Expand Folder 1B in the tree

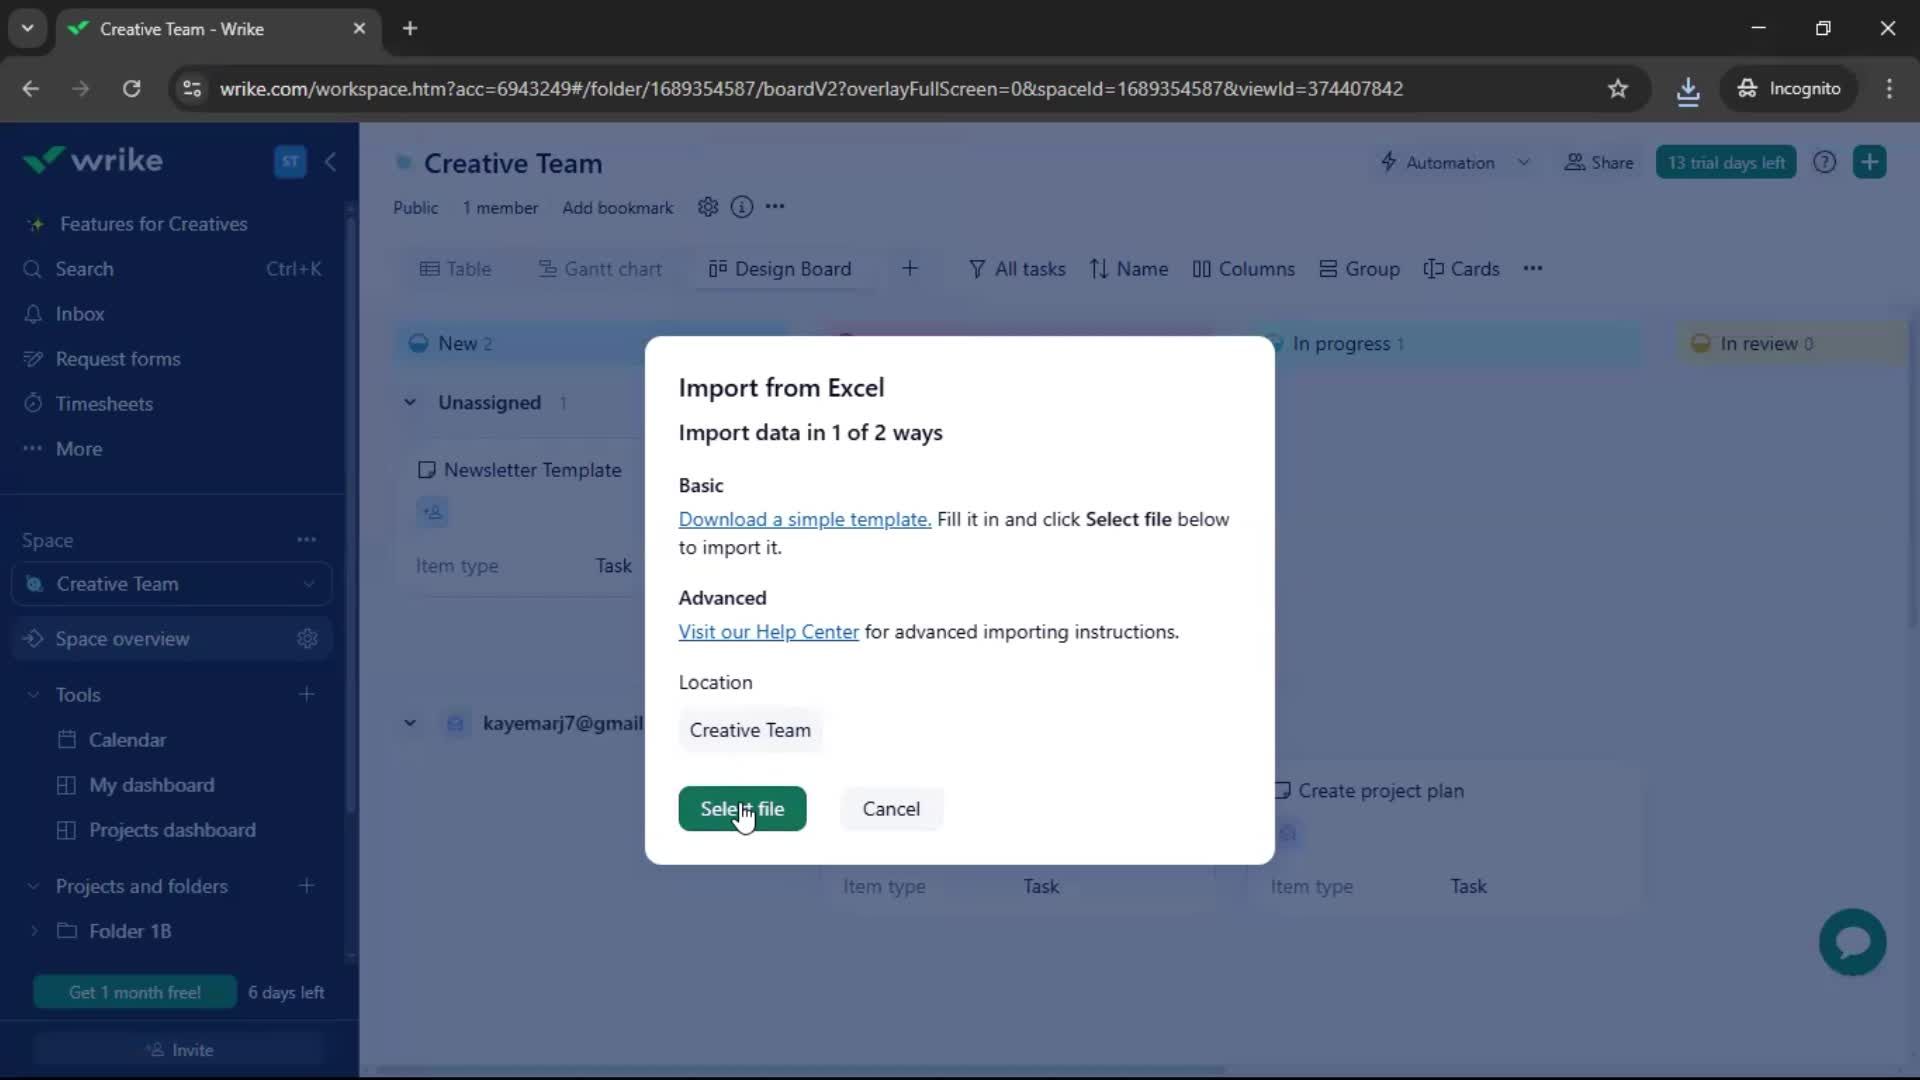click(34, 931)
